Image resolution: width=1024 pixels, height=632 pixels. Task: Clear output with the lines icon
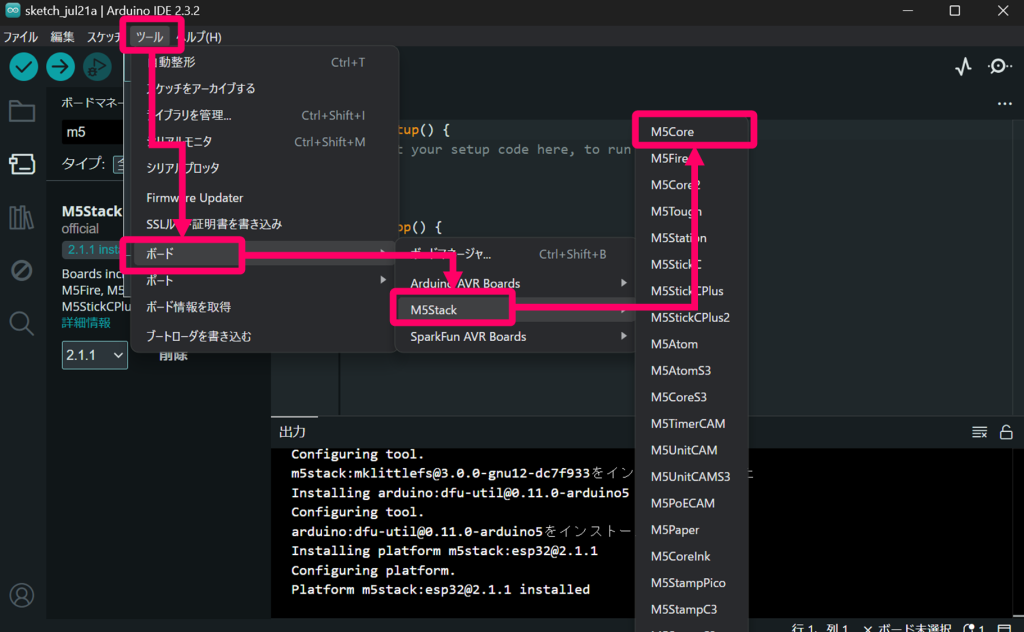click(x=979, y=432)
